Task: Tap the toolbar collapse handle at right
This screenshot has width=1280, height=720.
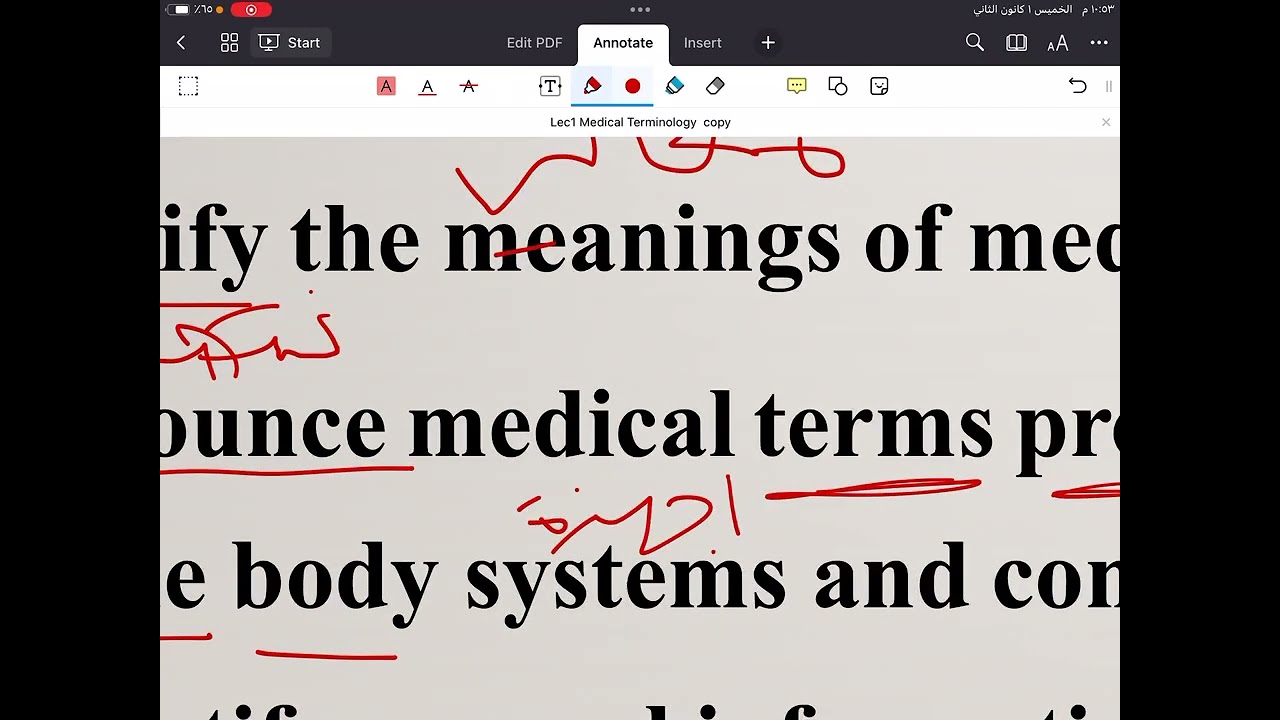Action: click(1108, 87)
